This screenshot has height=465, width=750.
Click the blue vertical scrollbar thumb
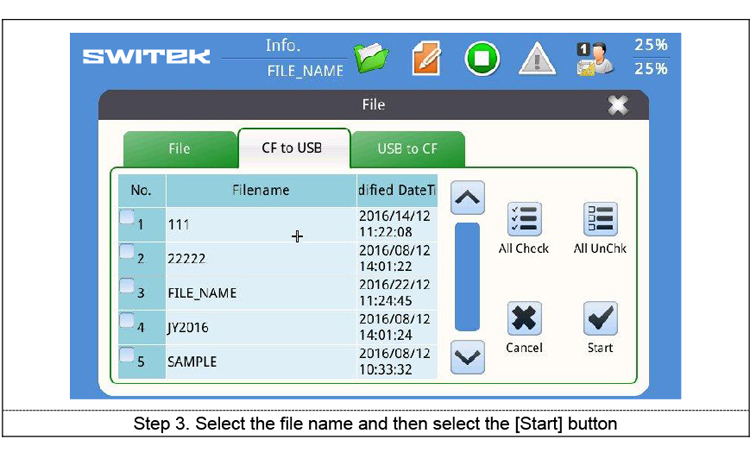pos(467,277)
